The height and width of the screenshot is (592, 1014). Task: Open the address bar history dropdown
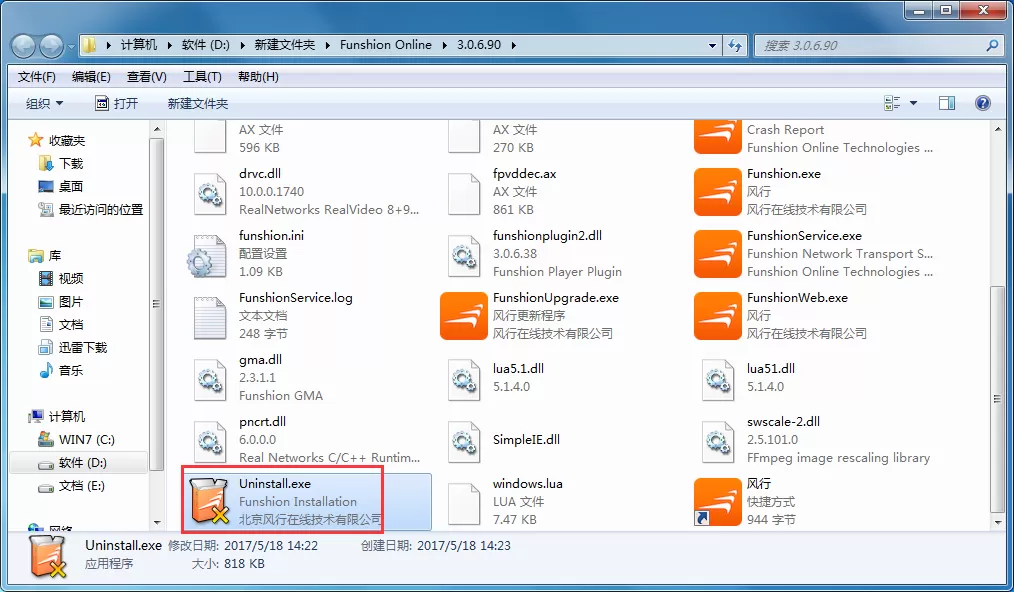(x=713, y=45)
